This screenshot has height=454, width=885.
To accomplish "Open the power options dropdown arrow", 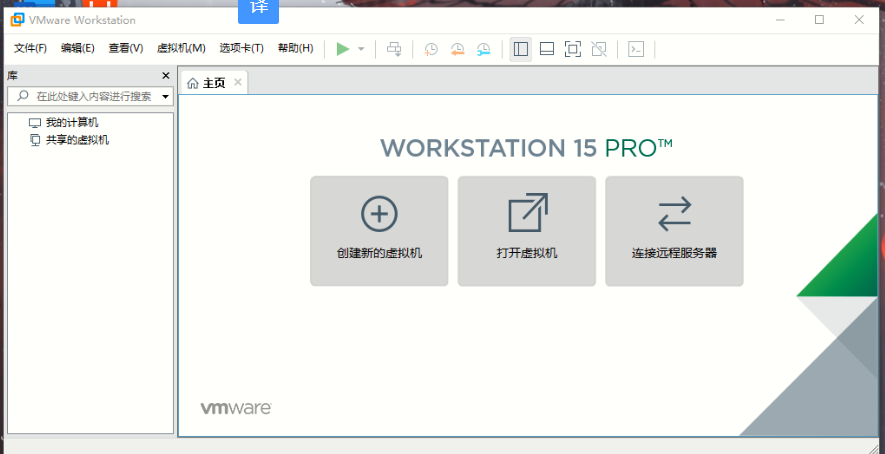I will (x=361, y=49).
